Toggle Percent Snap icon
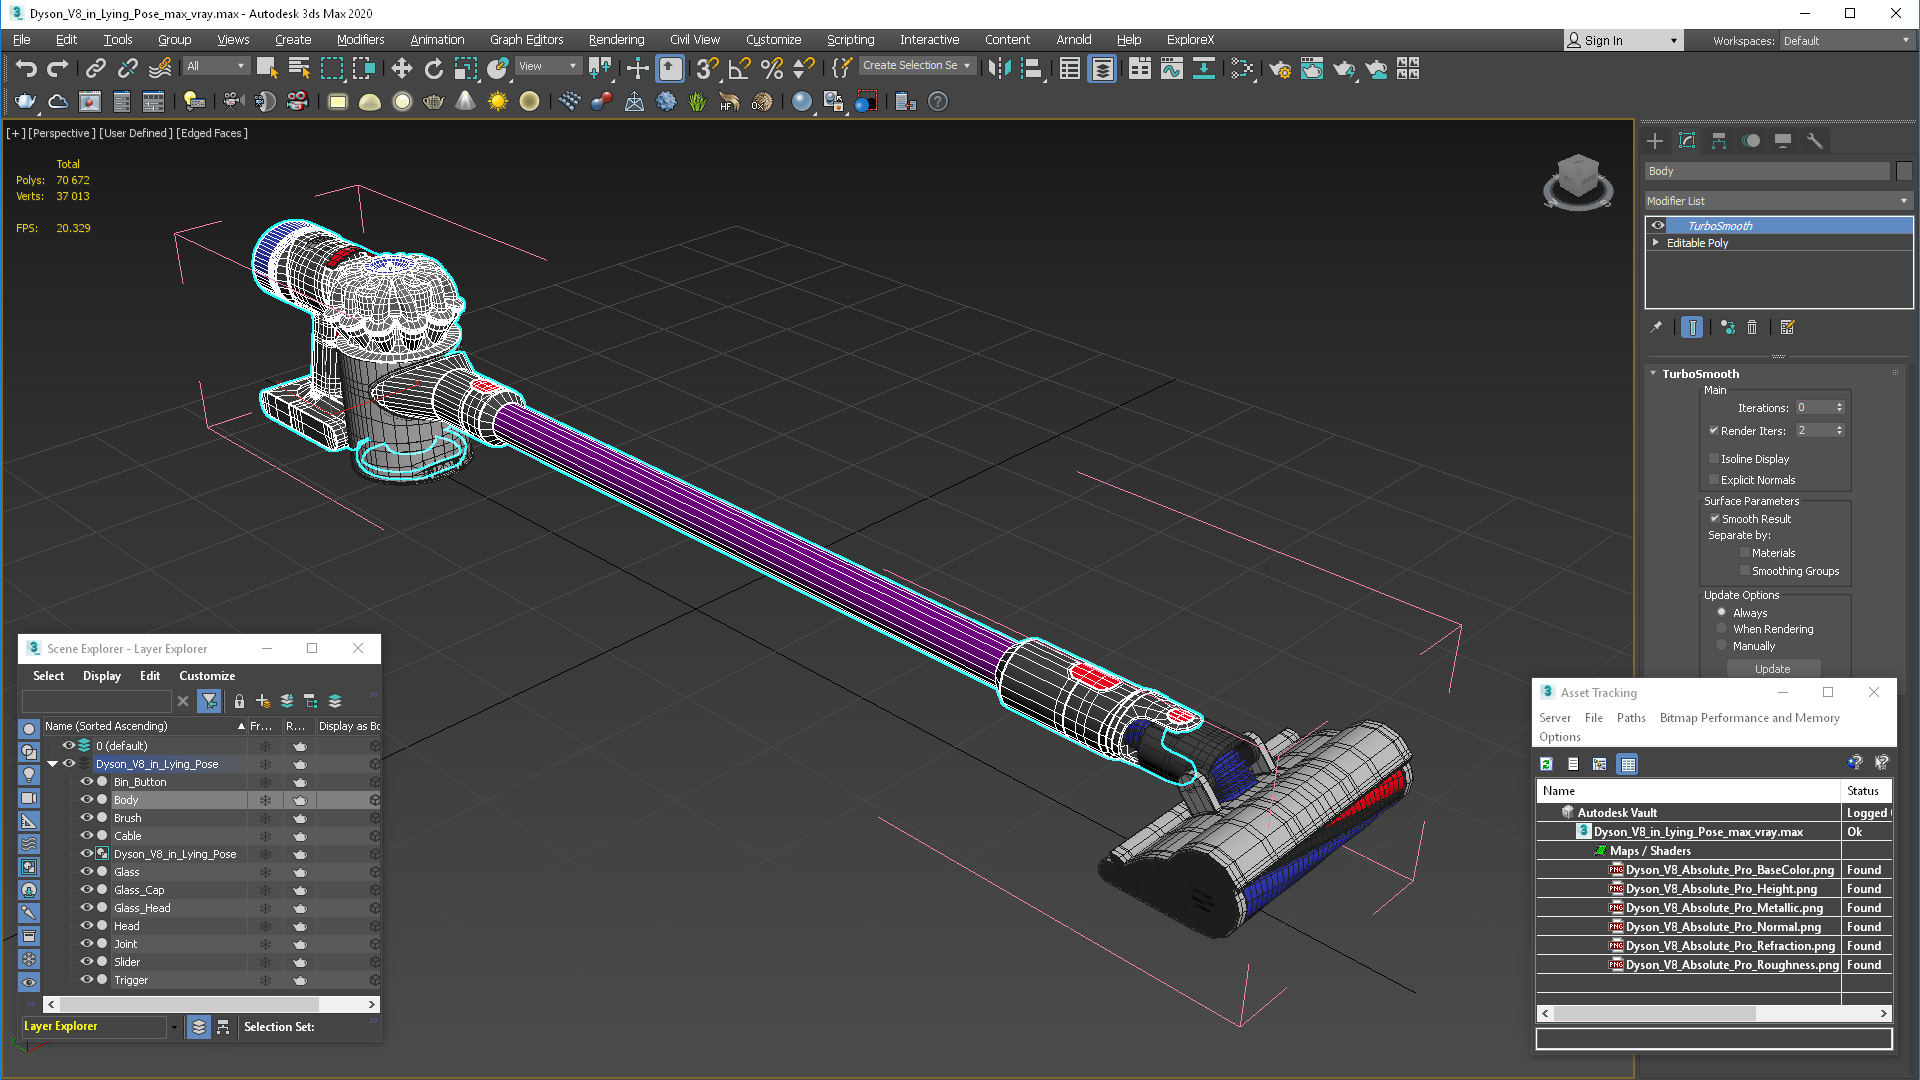Image resolution: width=1920 pixels, height=1080 pixels. (x=771, y=68)
